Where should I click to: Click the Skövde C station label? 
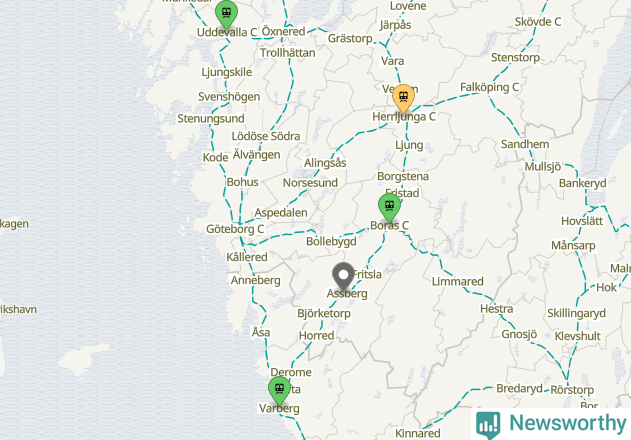(x=538, y=22)
